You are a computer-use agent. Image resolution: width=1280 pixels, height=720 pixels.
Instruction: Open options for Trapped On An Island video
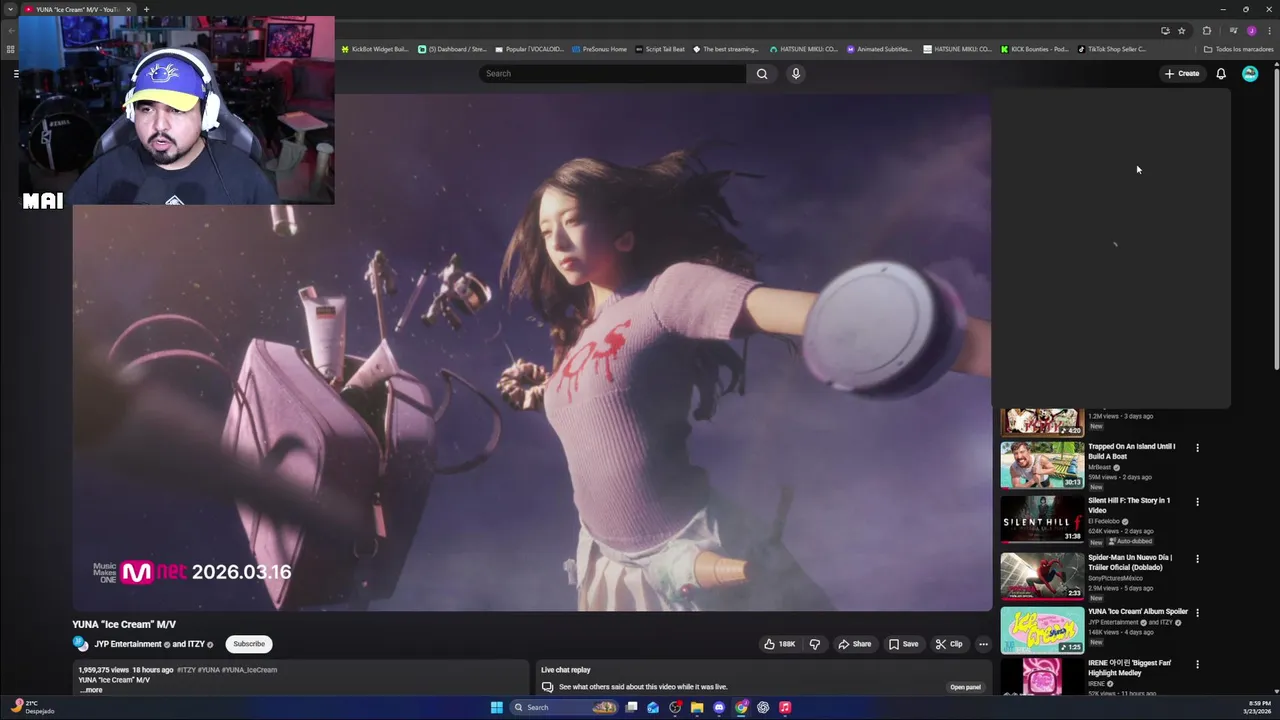tap(1197, 448)
